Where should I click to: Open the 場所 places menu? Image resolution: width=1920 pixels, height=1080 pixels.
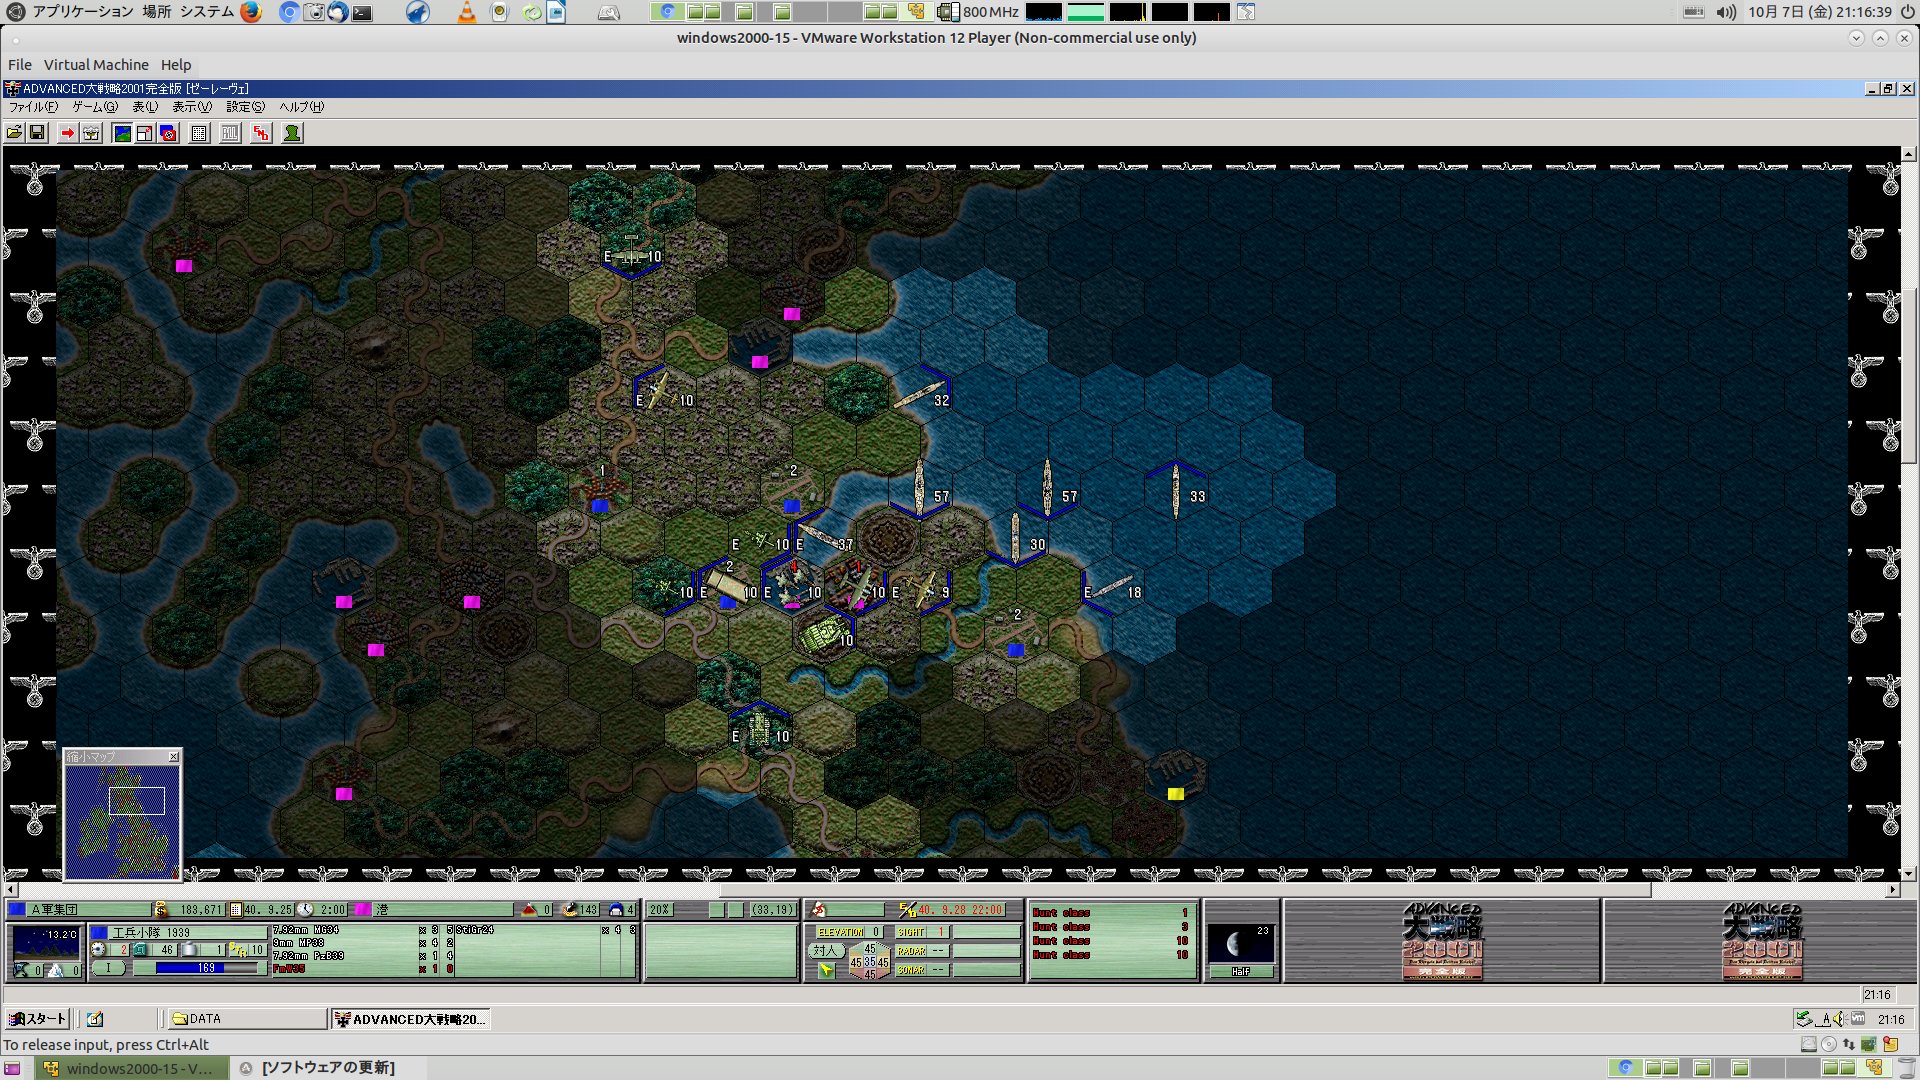tap(156, 12)
